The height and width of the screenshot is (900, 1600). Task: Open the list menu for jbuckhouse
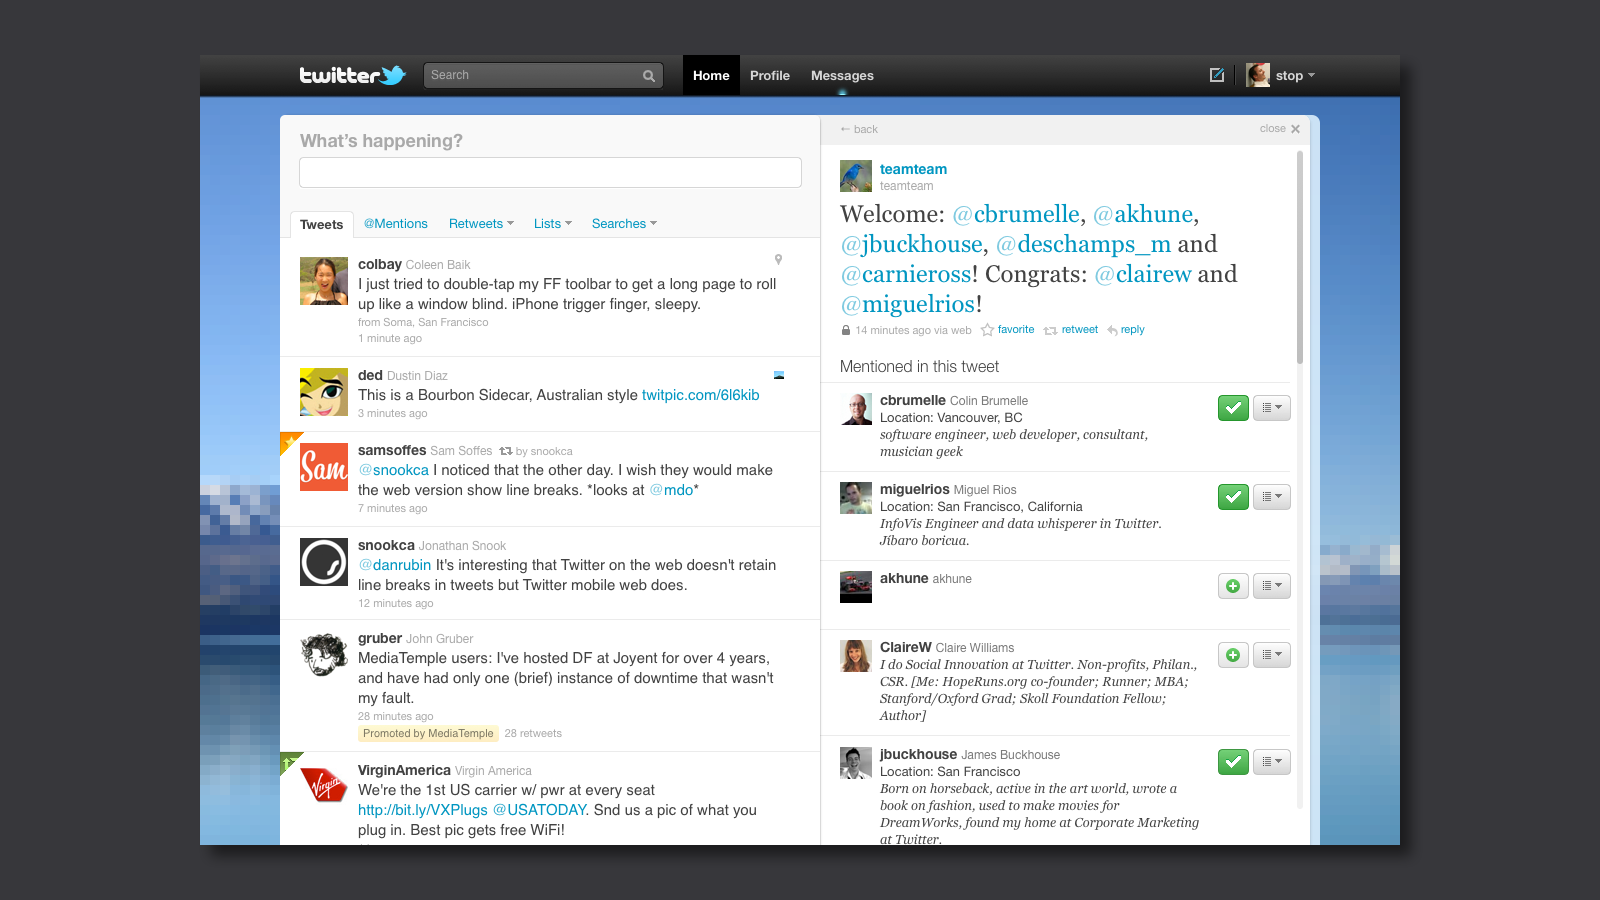tap(1272, 762)
